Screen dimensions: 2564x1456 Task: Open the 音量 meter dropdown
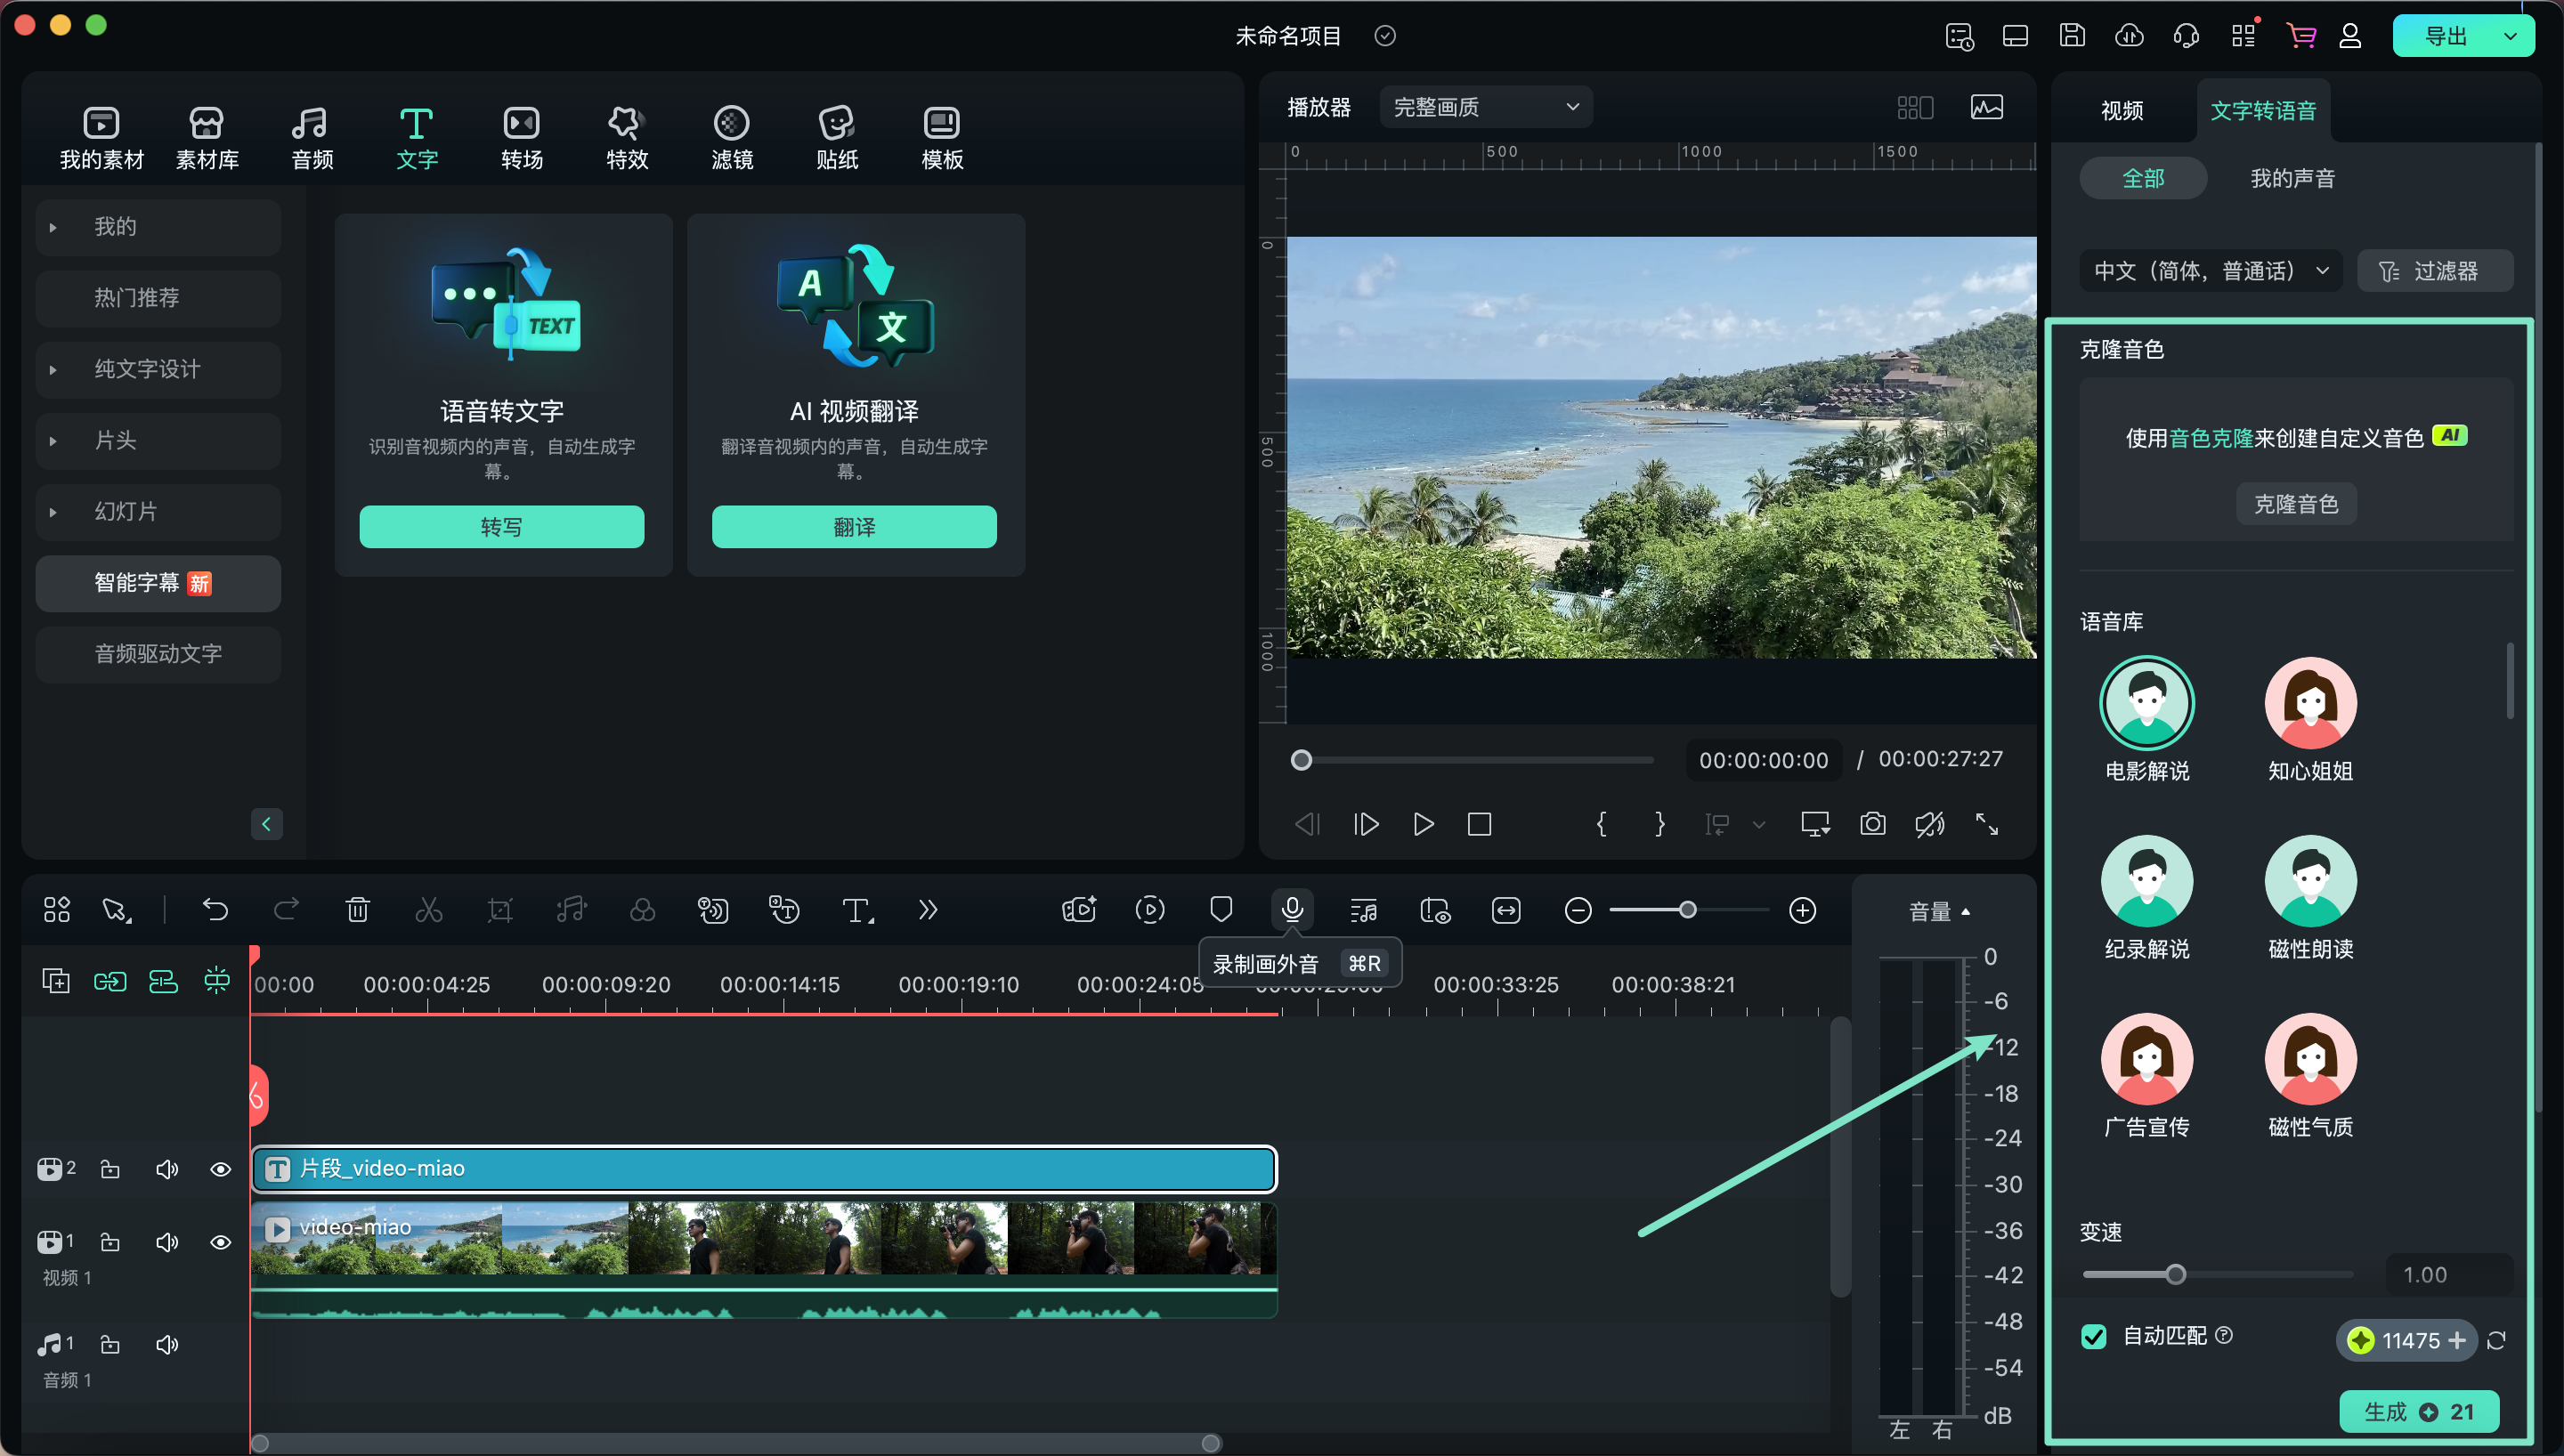(1939, 912)
